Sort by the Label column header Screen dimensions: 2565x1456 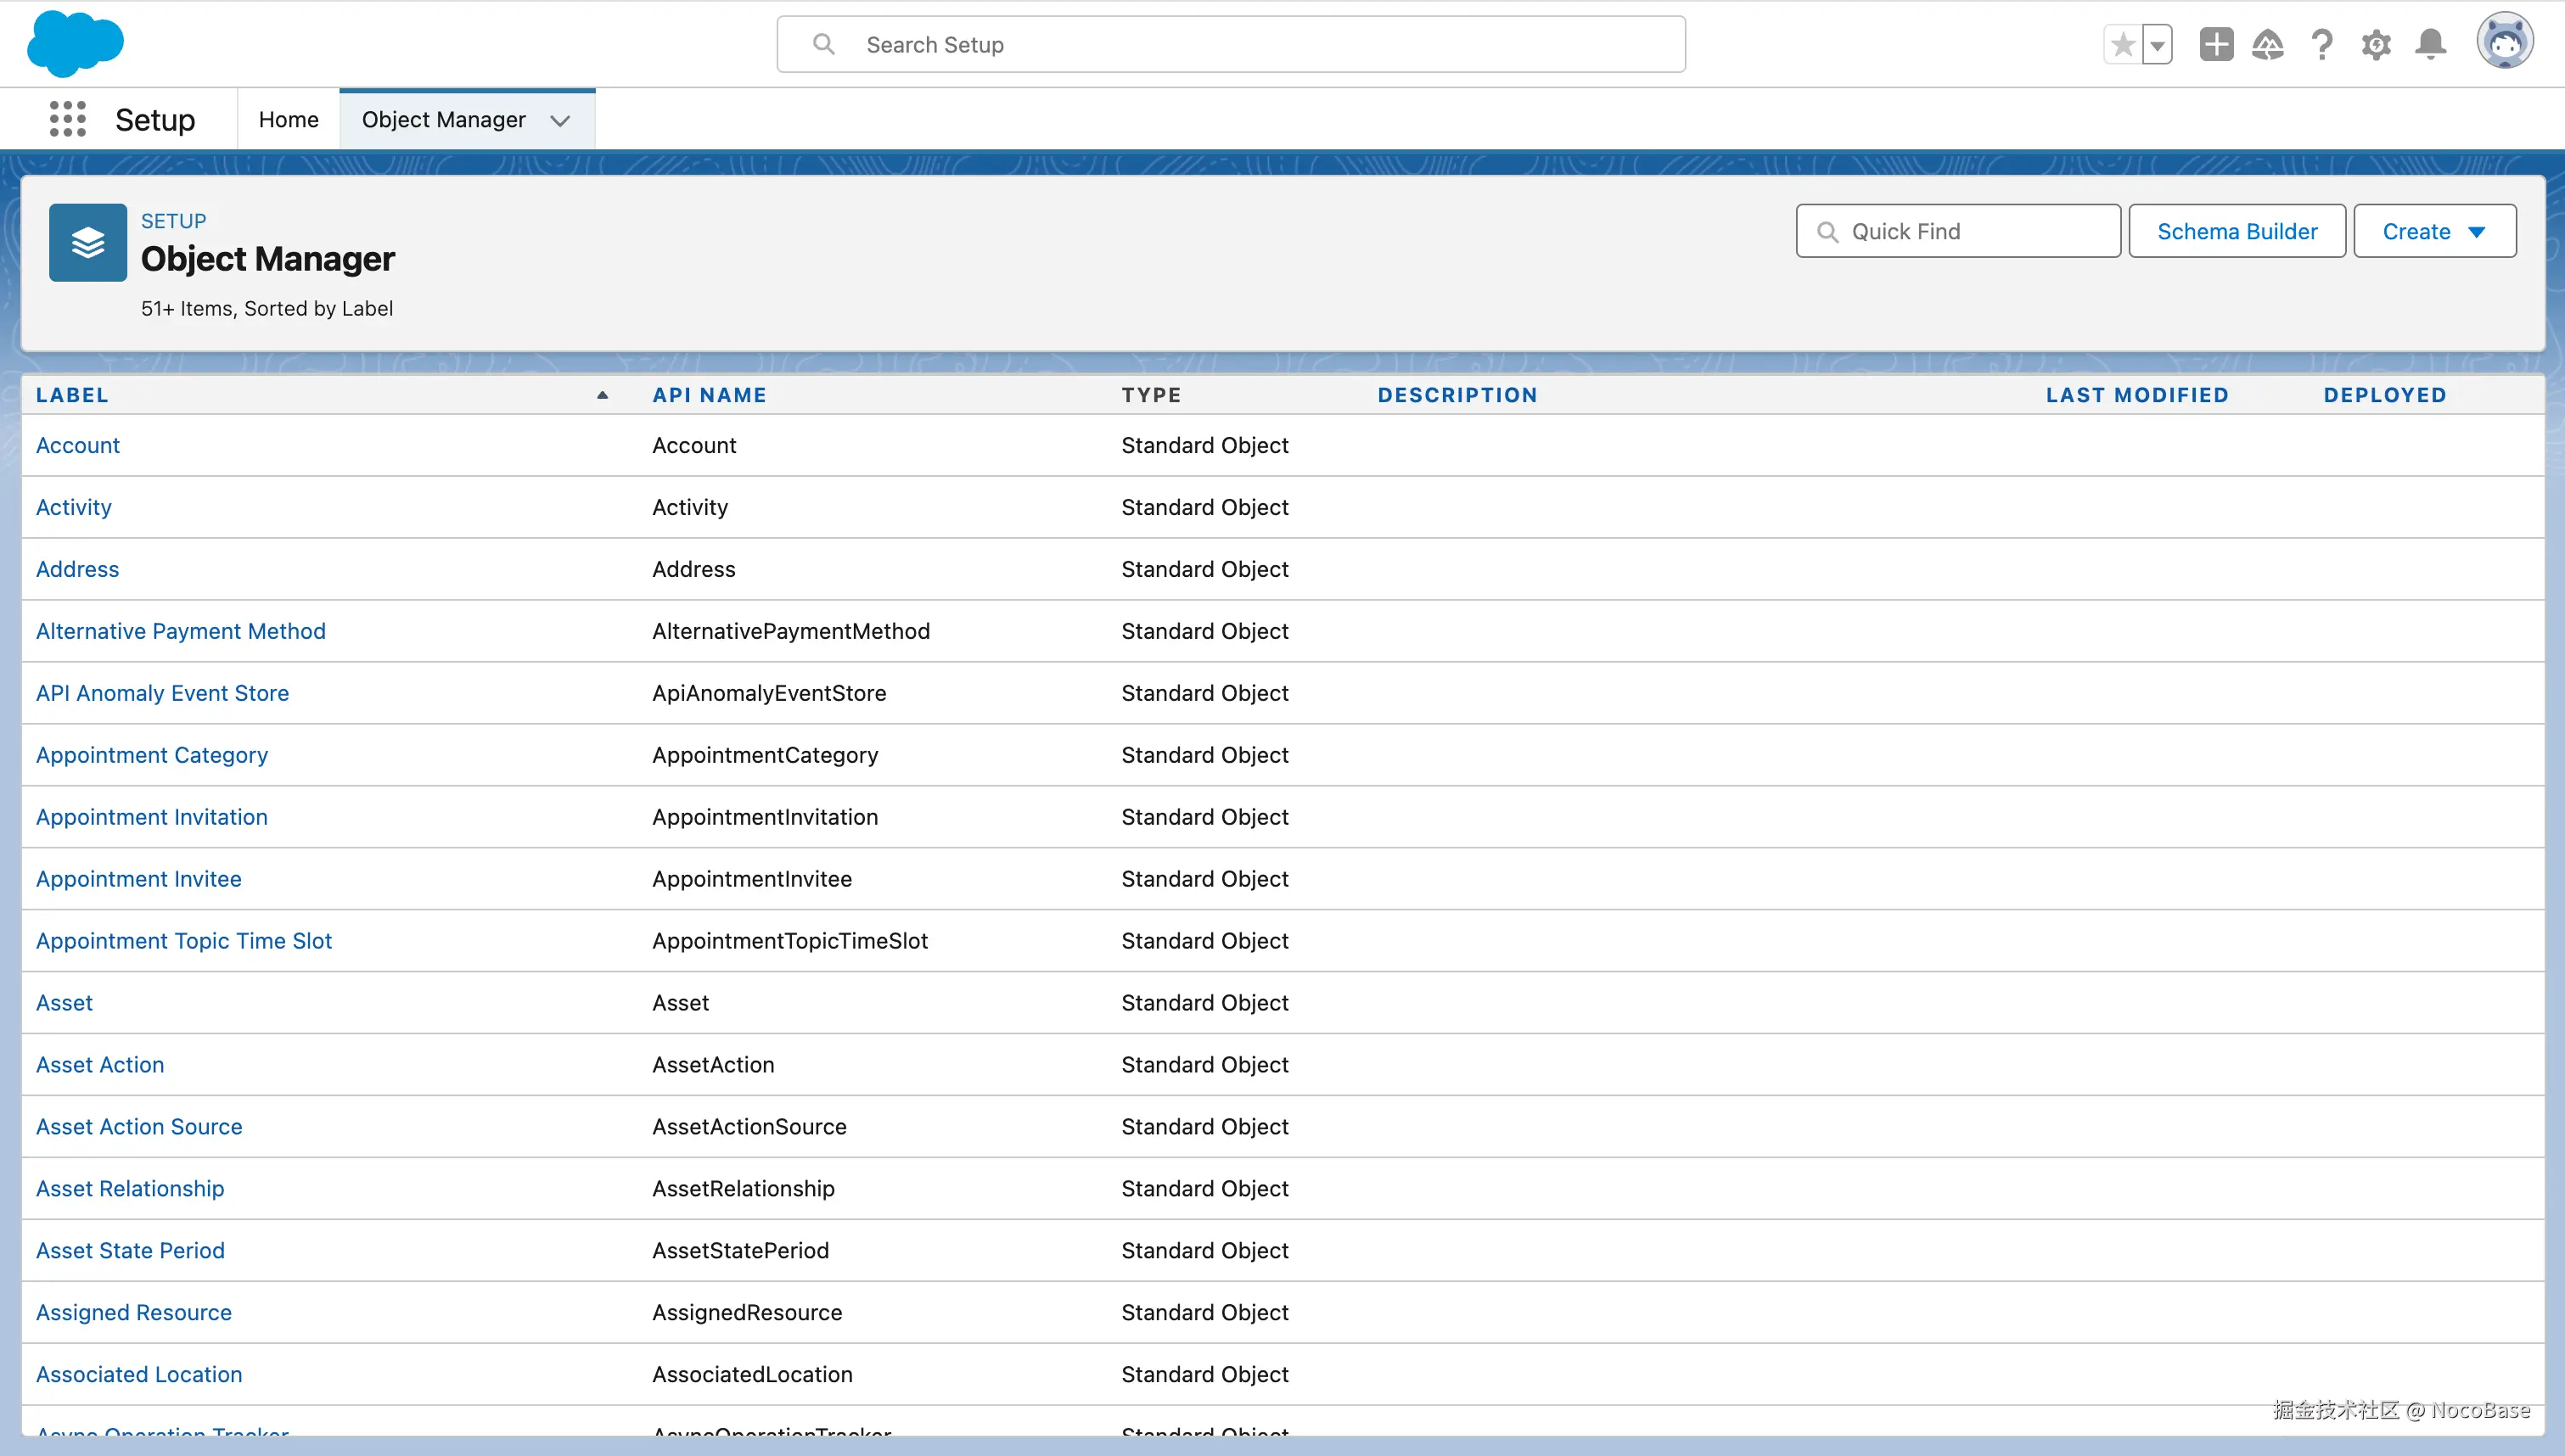point(72,395)
